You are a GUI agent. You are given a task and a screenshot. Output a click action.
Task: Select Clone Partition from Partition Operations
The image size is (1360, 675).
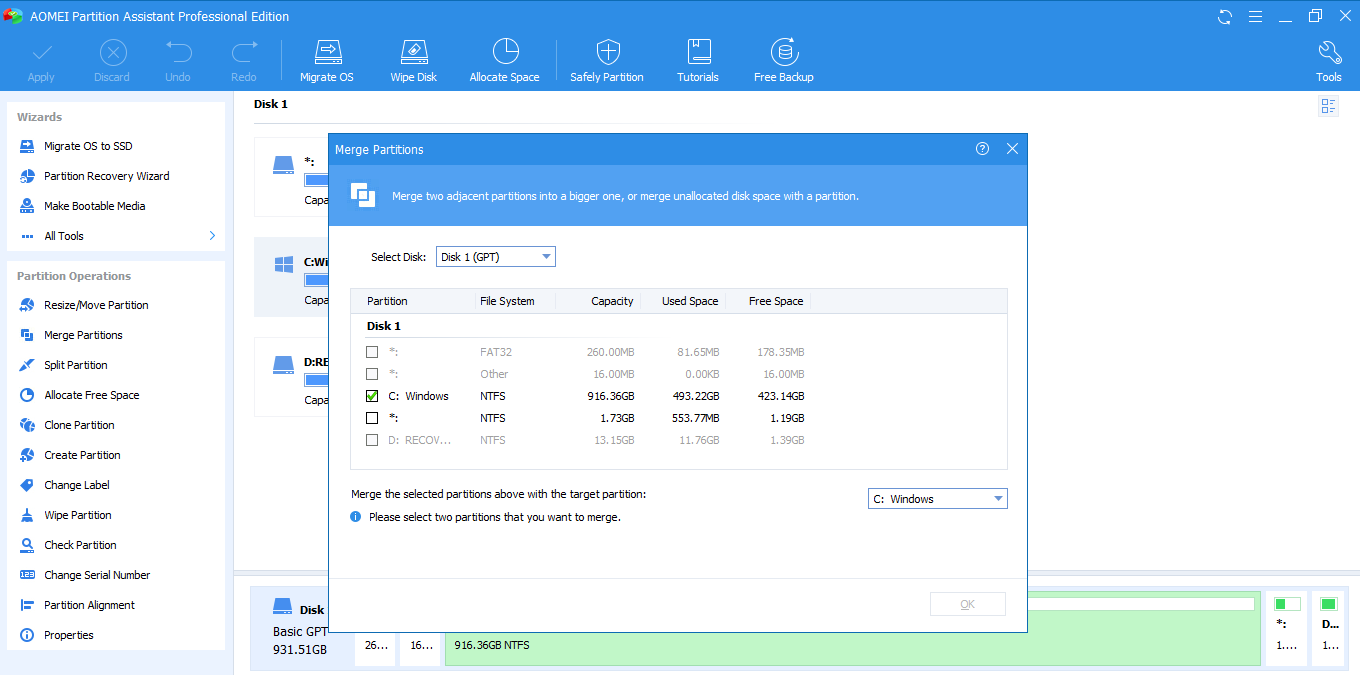(79, 425)
